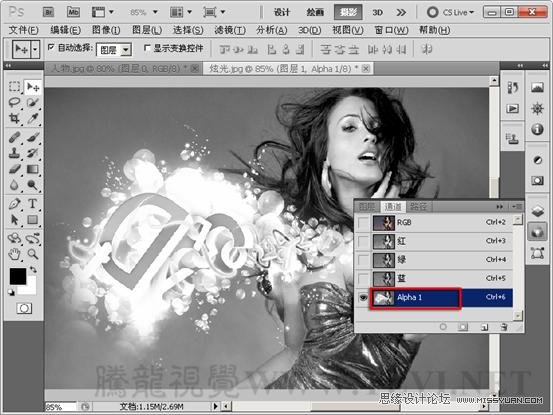Image resolution: width=553 pixels, height=415 pixels.
Task: Open the Channels panel flyout menu
Action: (517, 207)
